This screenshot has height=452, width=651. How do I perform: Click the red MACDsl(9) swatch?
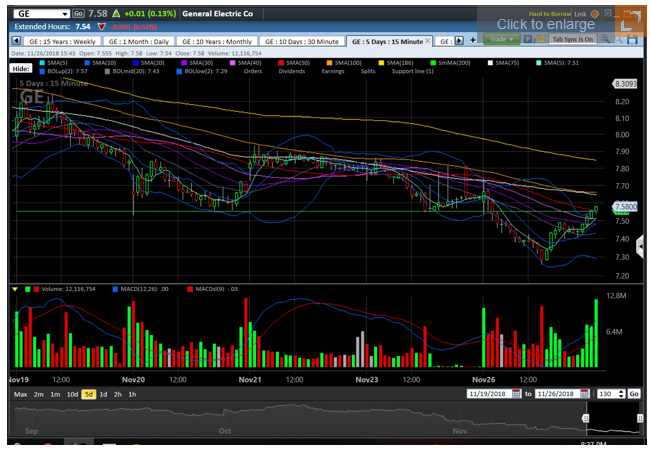190,289
